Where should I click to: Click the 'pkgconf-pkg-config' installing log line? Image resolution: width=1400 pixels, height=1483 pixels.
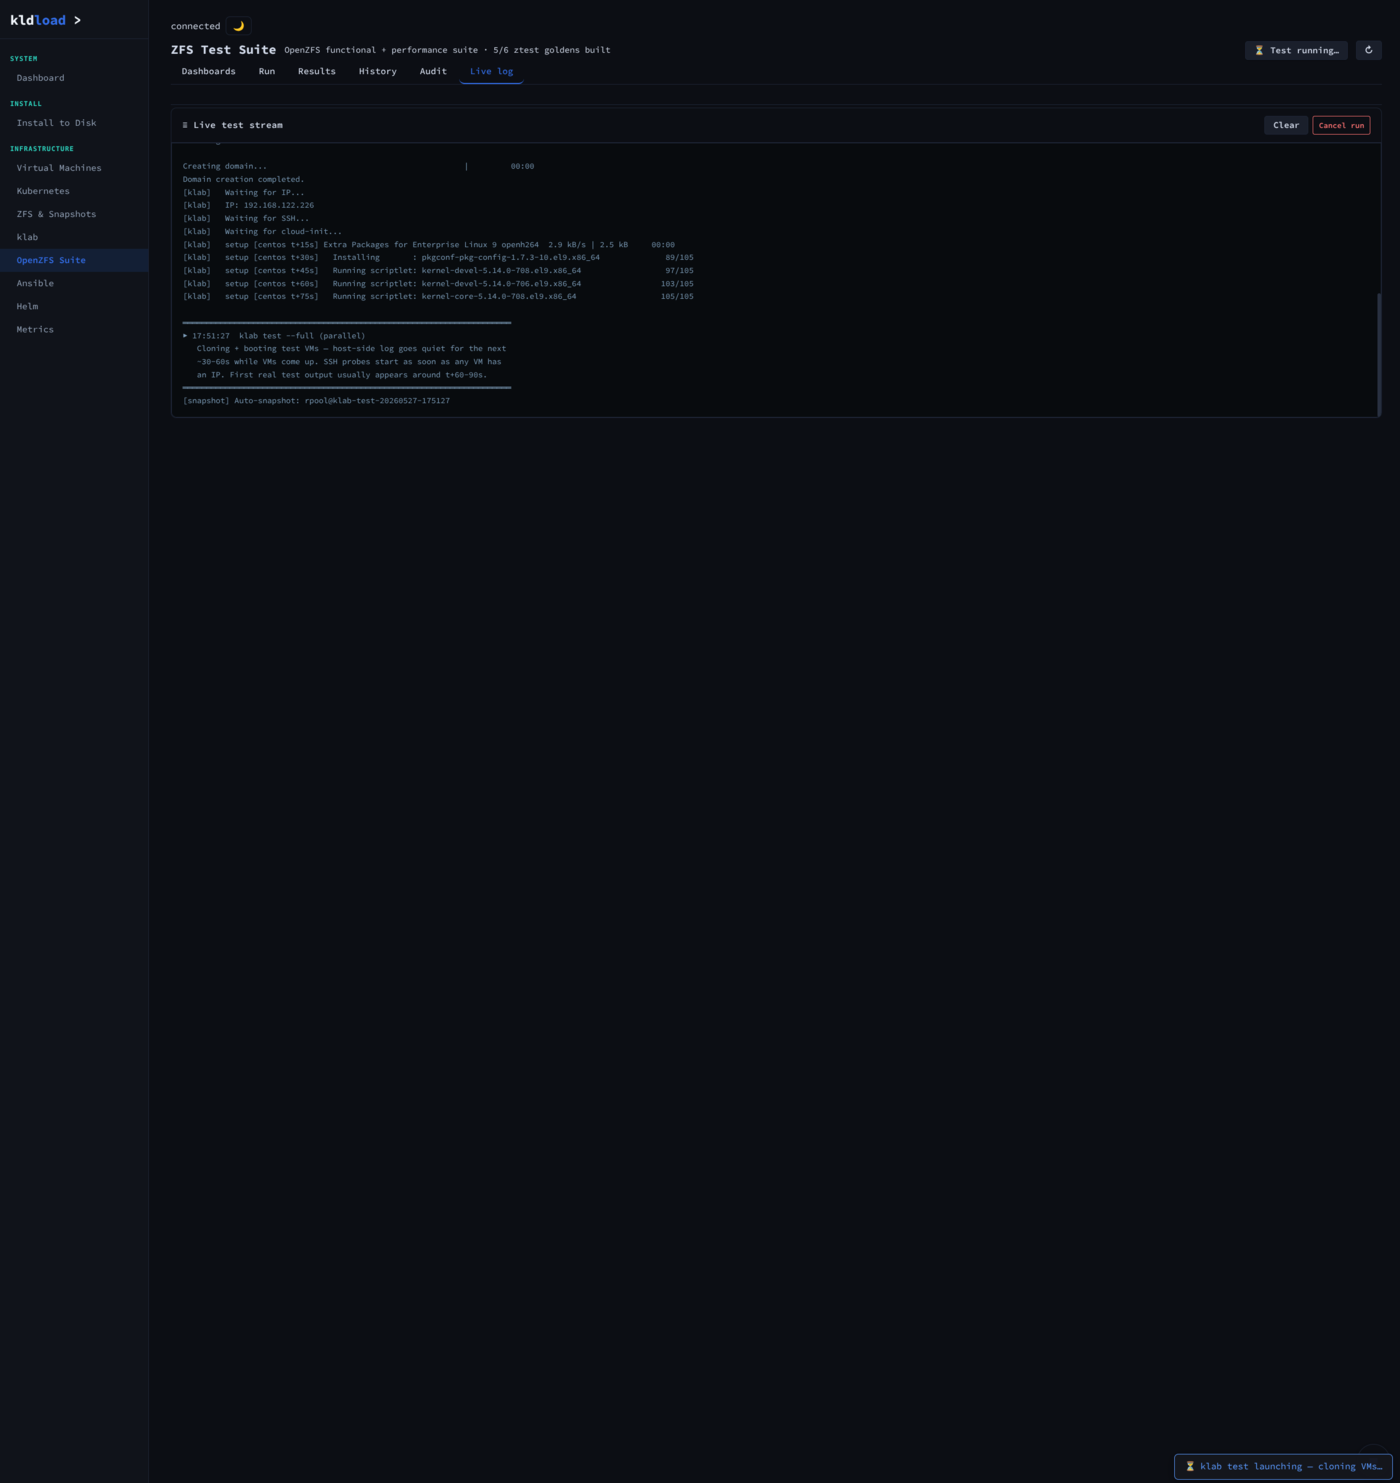[438, 257]
